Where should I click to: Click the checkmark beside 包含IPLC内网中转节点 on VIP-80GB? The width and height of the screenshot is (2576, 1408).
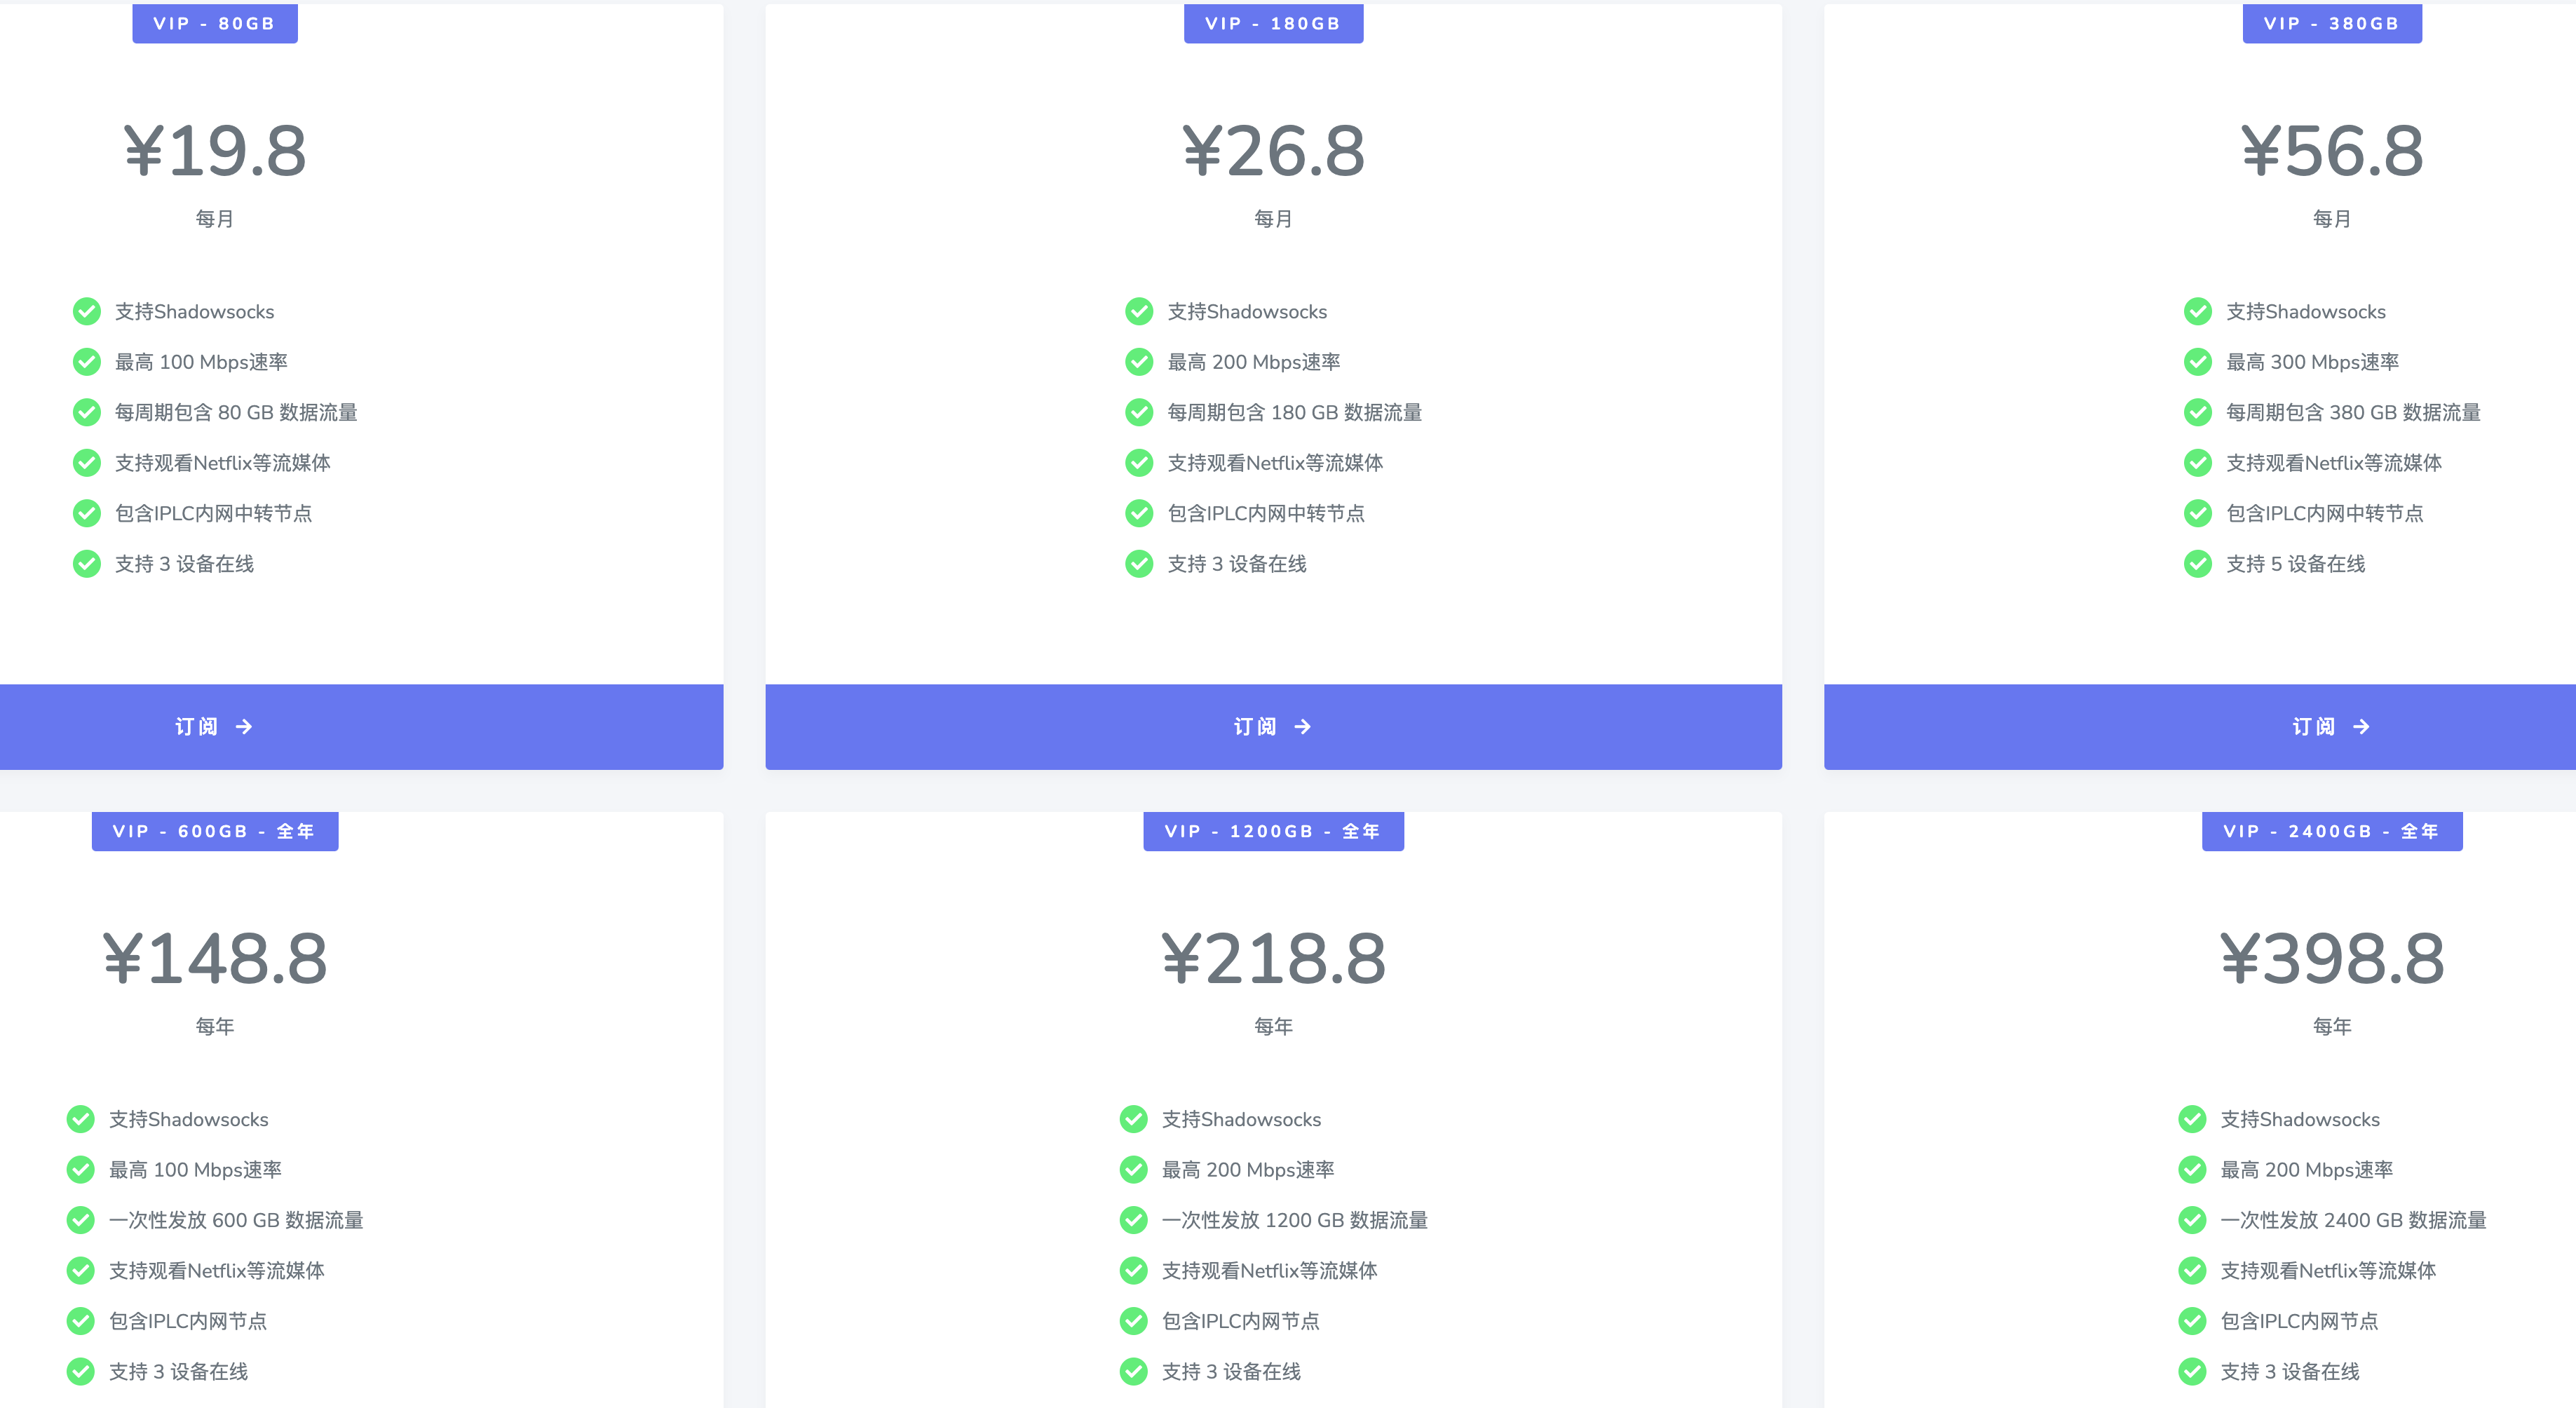coord(86,513)
